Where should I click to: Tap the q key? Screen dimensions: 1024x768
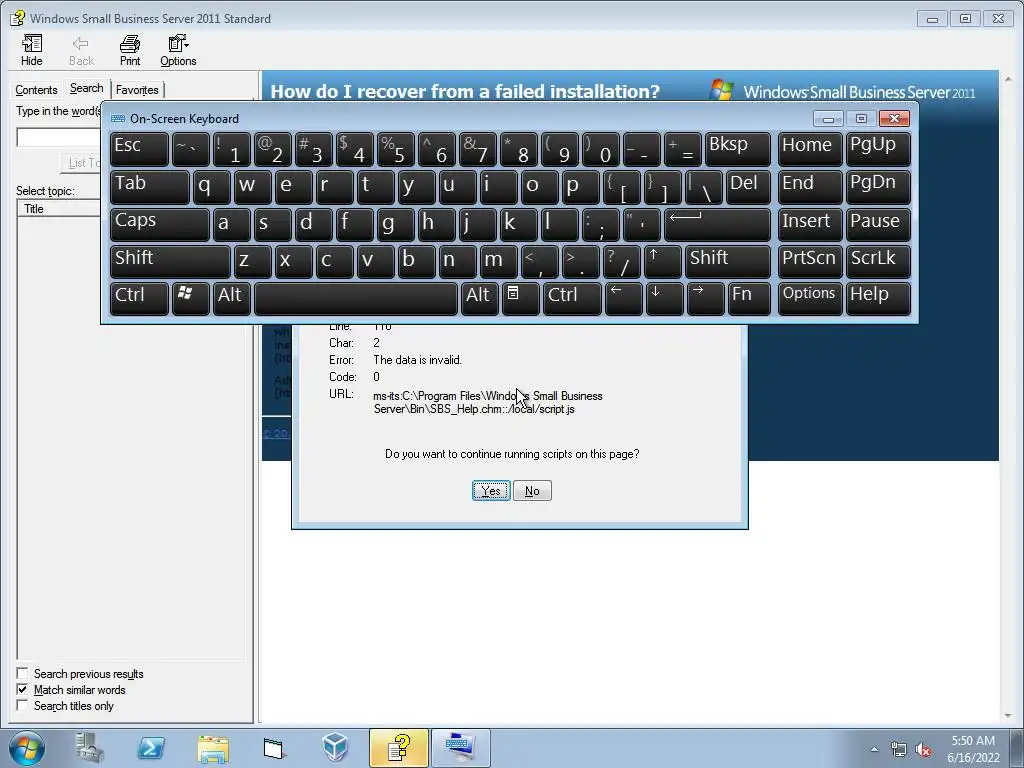[211, 187]
